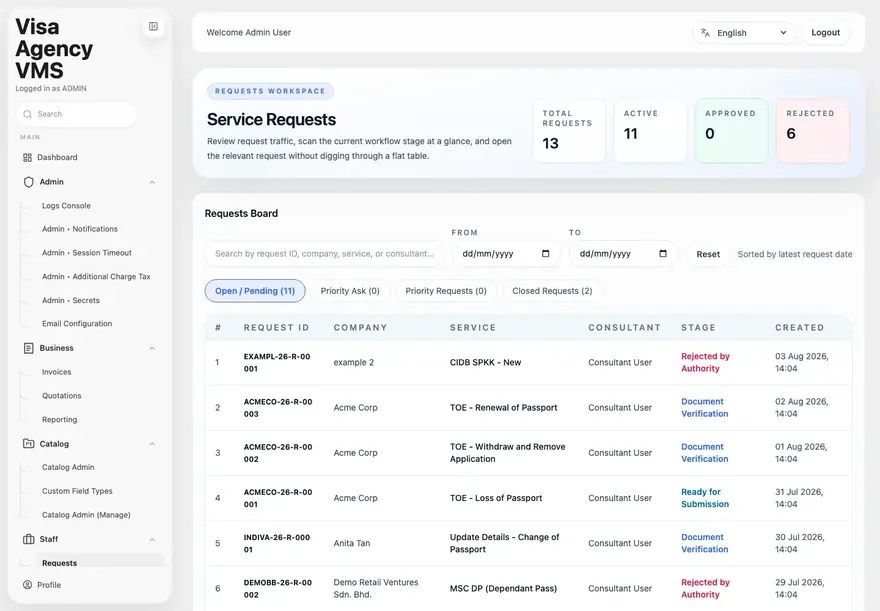The width and height of the screenshot is (880, 611).
Task: Click the Dashboard grid icon
Action: coord(27,158)
